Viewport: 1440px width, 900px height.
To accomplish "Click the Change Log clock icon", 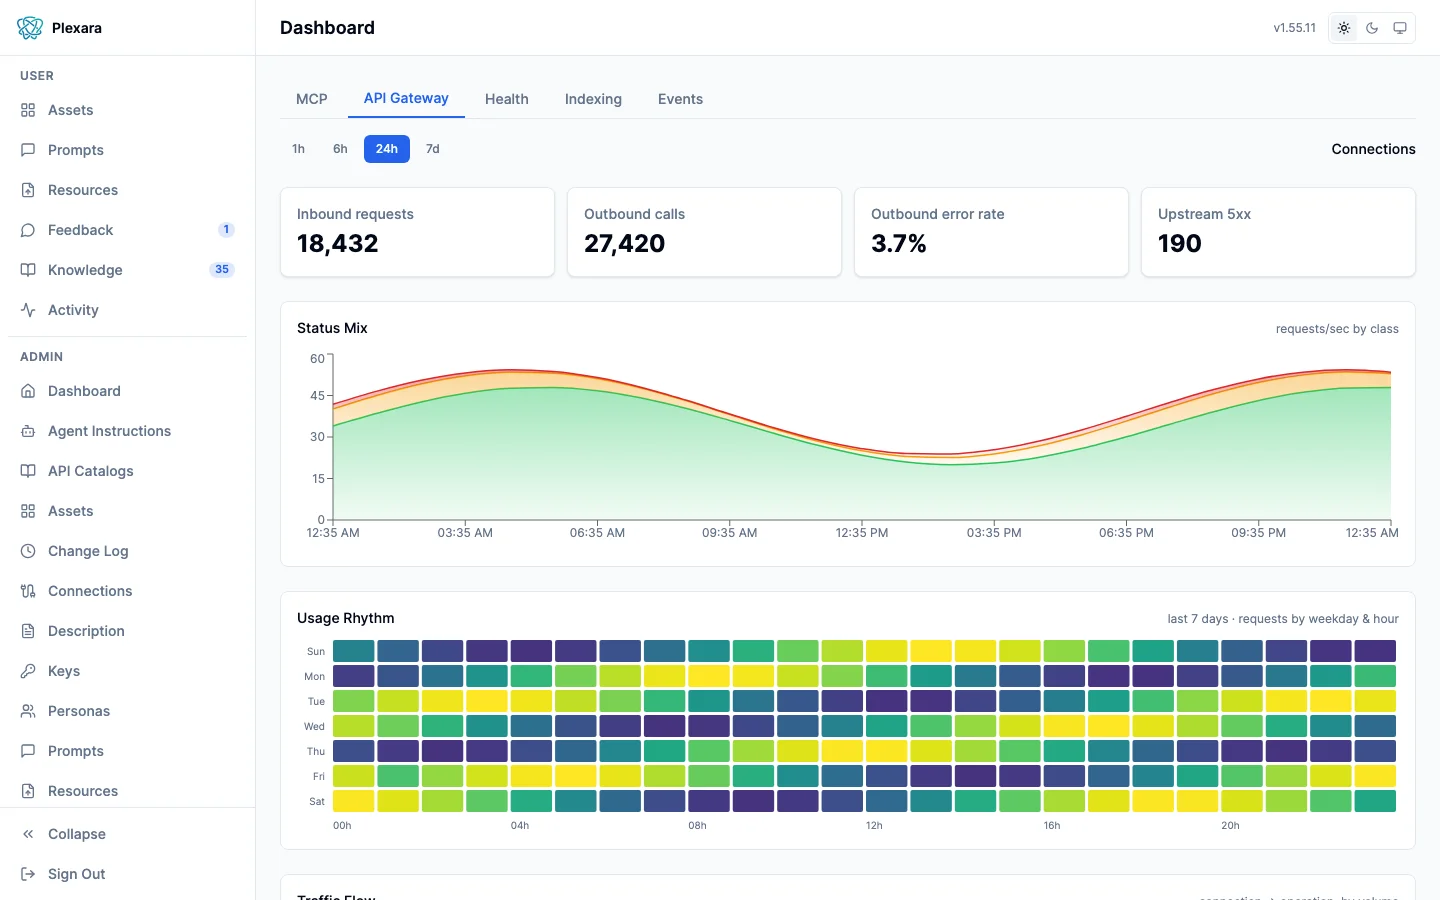I will click(28, 551).
